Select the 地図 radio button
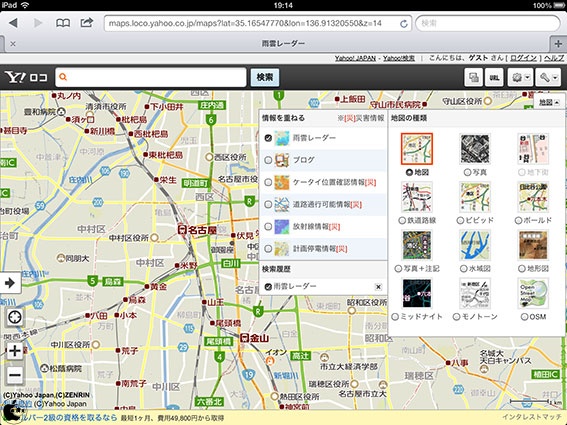This screenshot has height=425, width=567. (x=409, y=173)
